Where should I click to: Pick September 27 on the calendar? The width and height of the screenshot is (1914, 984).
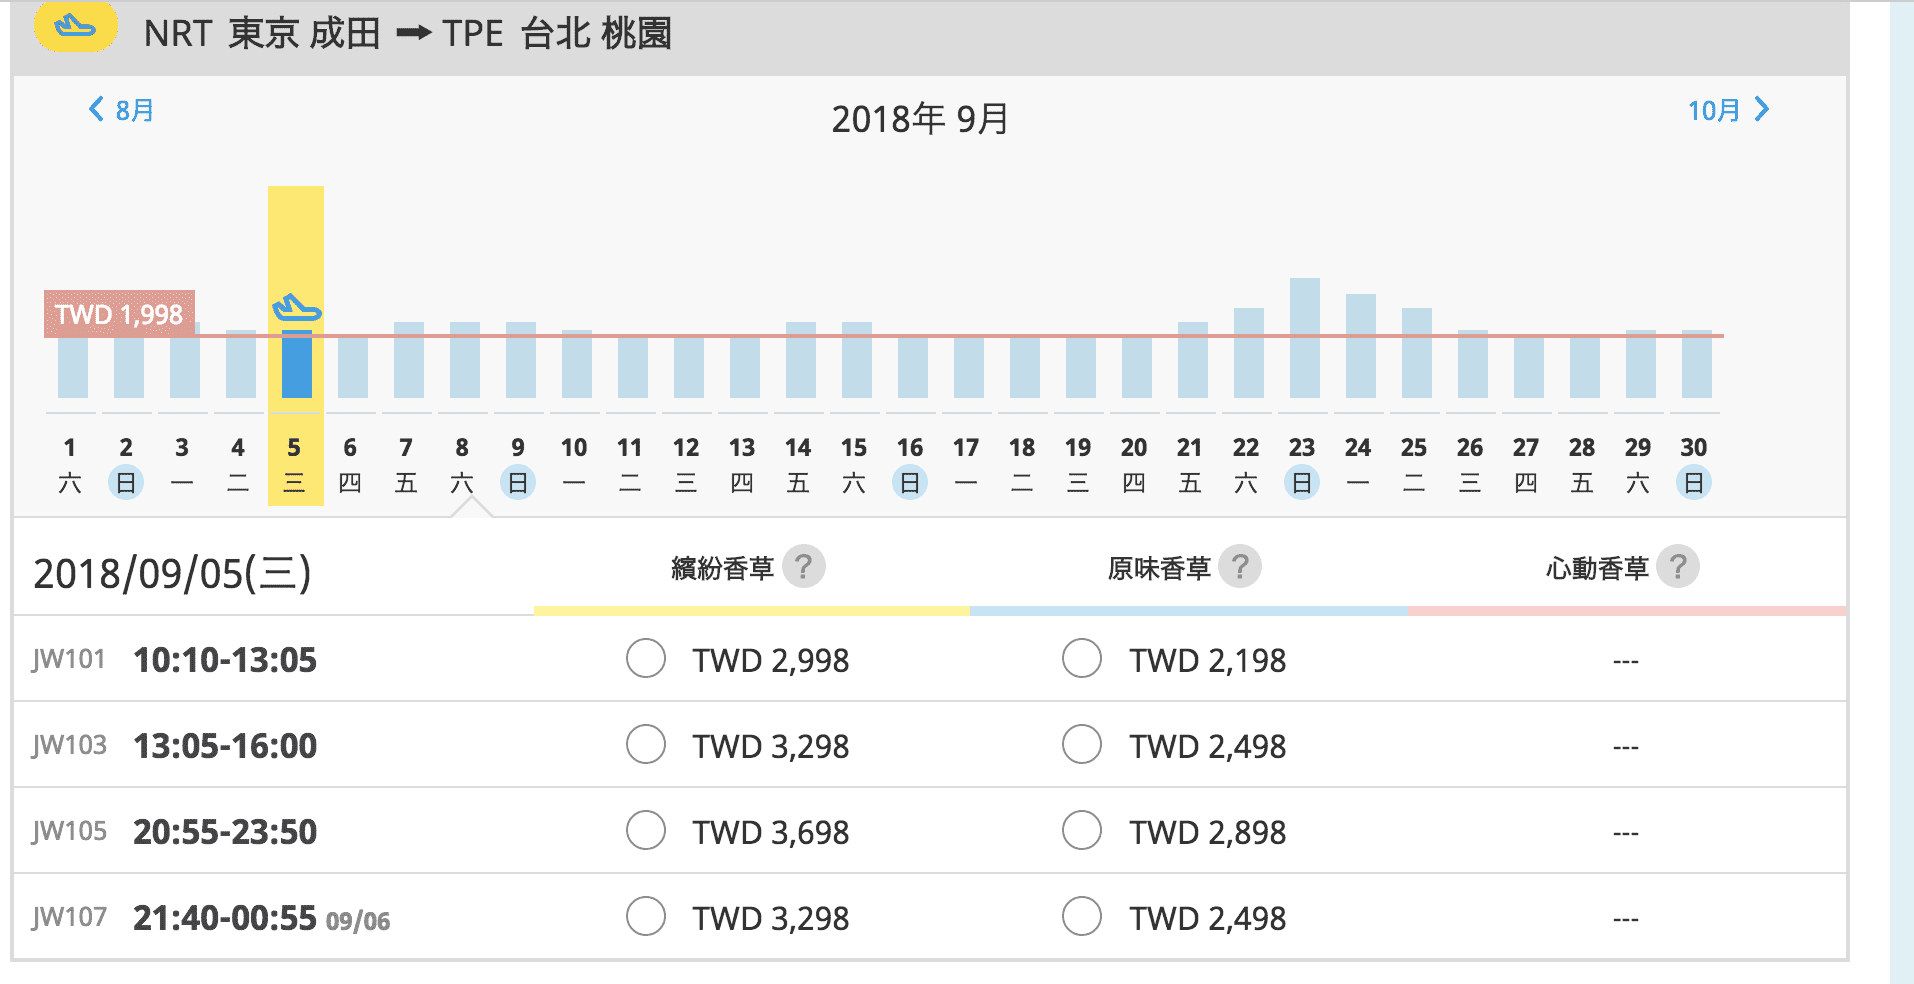(1526, 465)
